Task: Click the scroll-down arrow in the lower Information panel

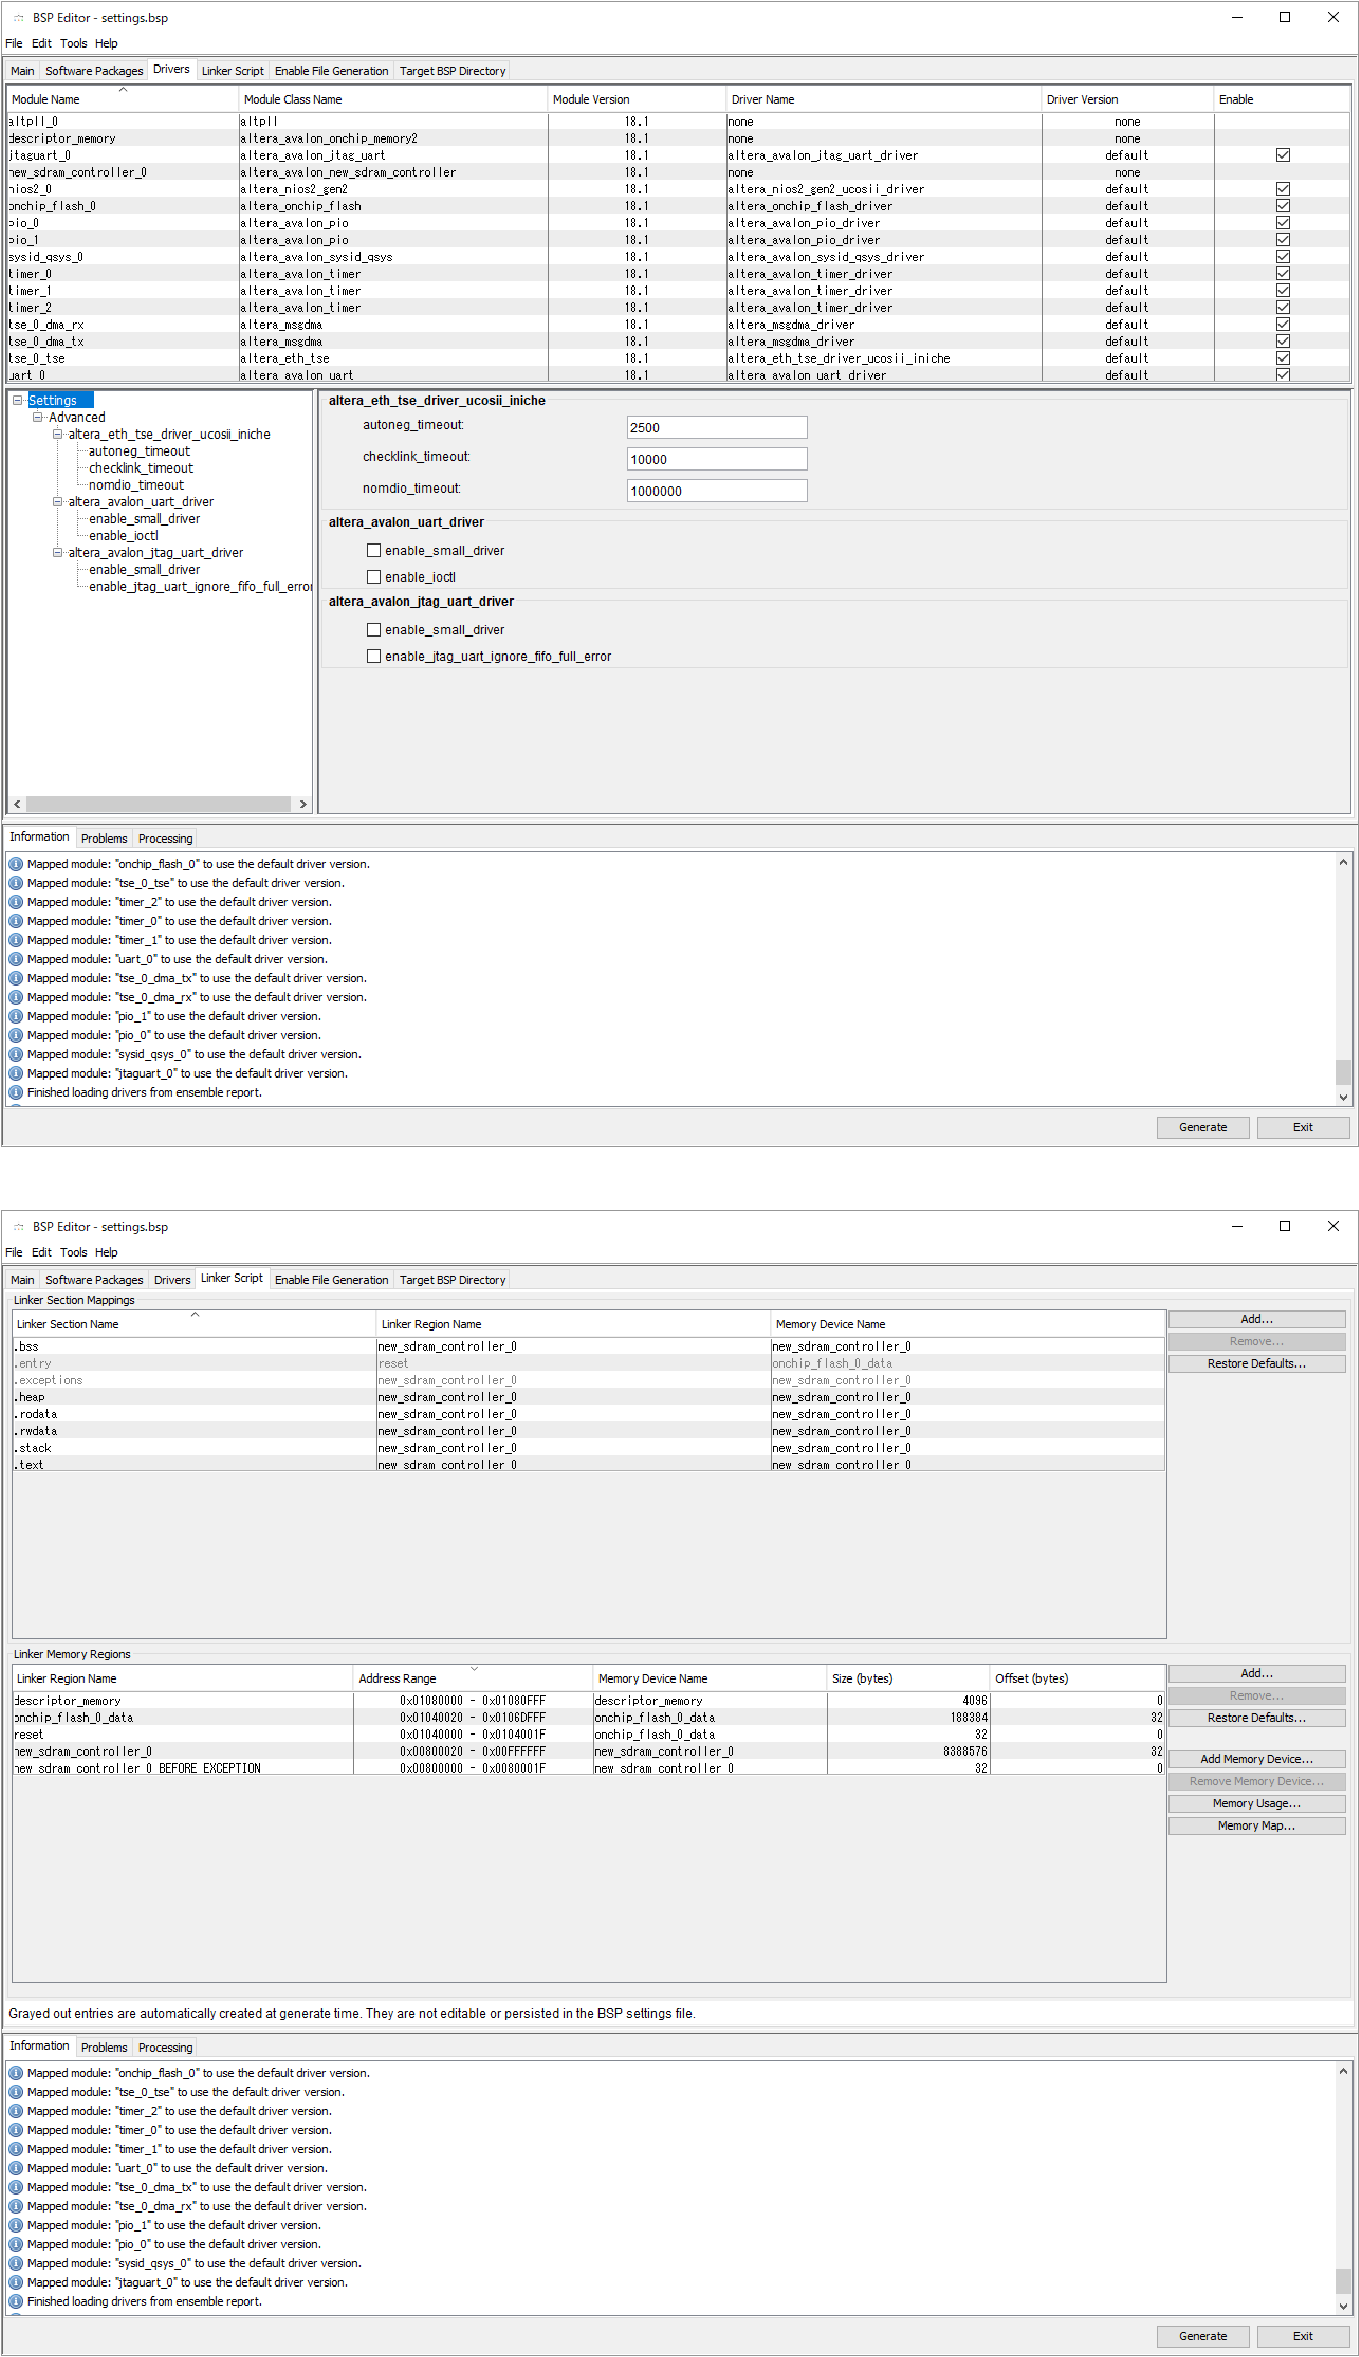Action: (x=1343, y=2305)
